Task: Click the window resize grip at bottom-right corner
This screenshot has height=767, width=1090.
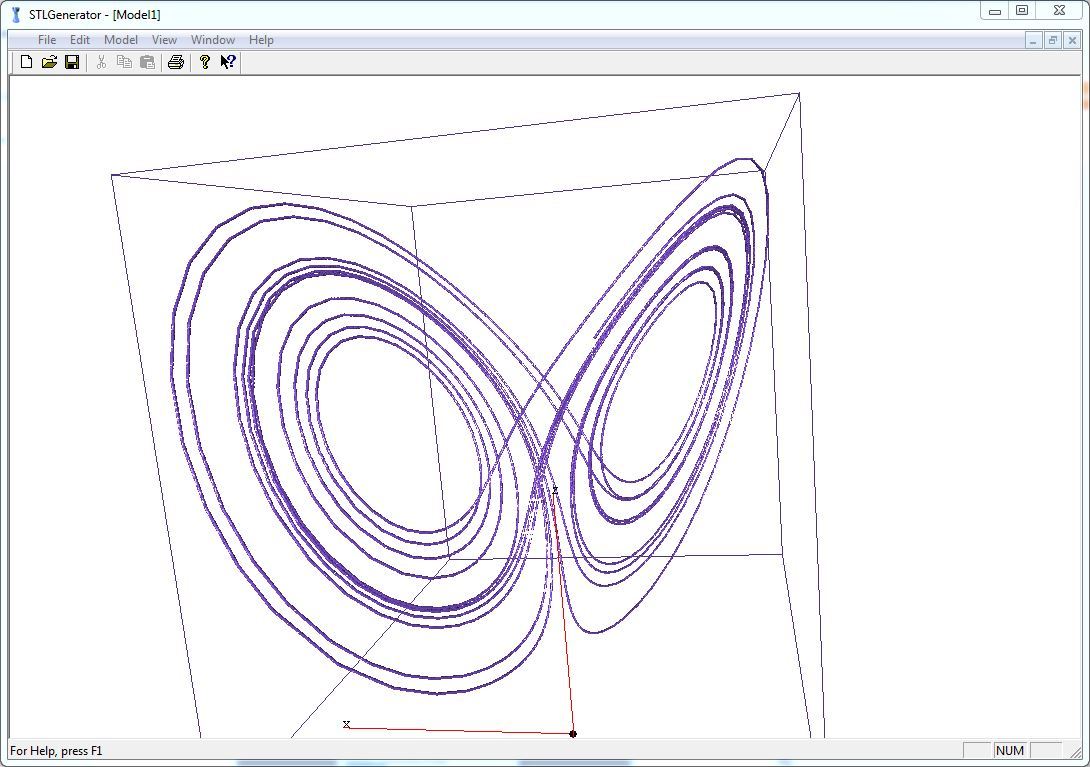Action: [1076, 752]
